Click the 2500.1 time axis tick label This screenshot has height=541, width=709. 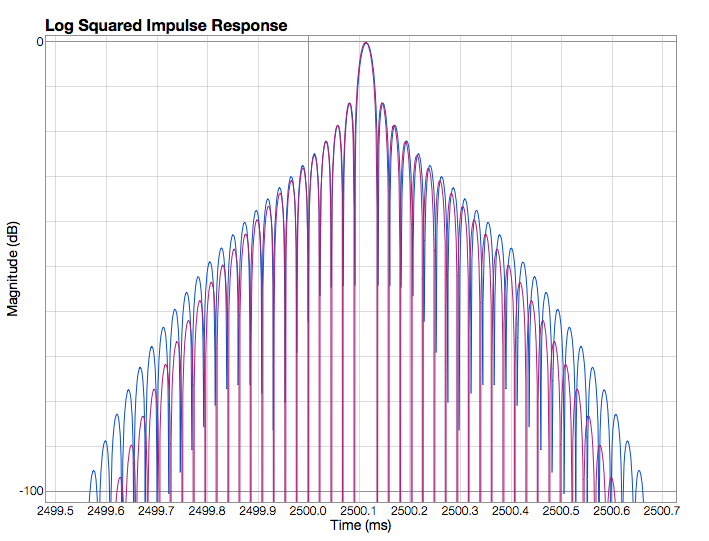tap(359, 511)
